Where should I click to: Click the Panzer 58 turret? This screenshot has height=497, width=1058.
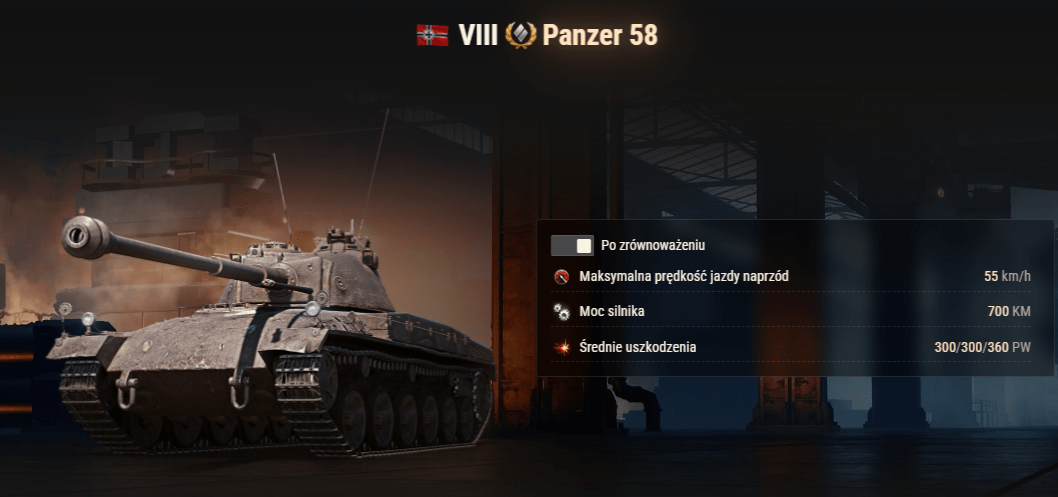(317, 274)
